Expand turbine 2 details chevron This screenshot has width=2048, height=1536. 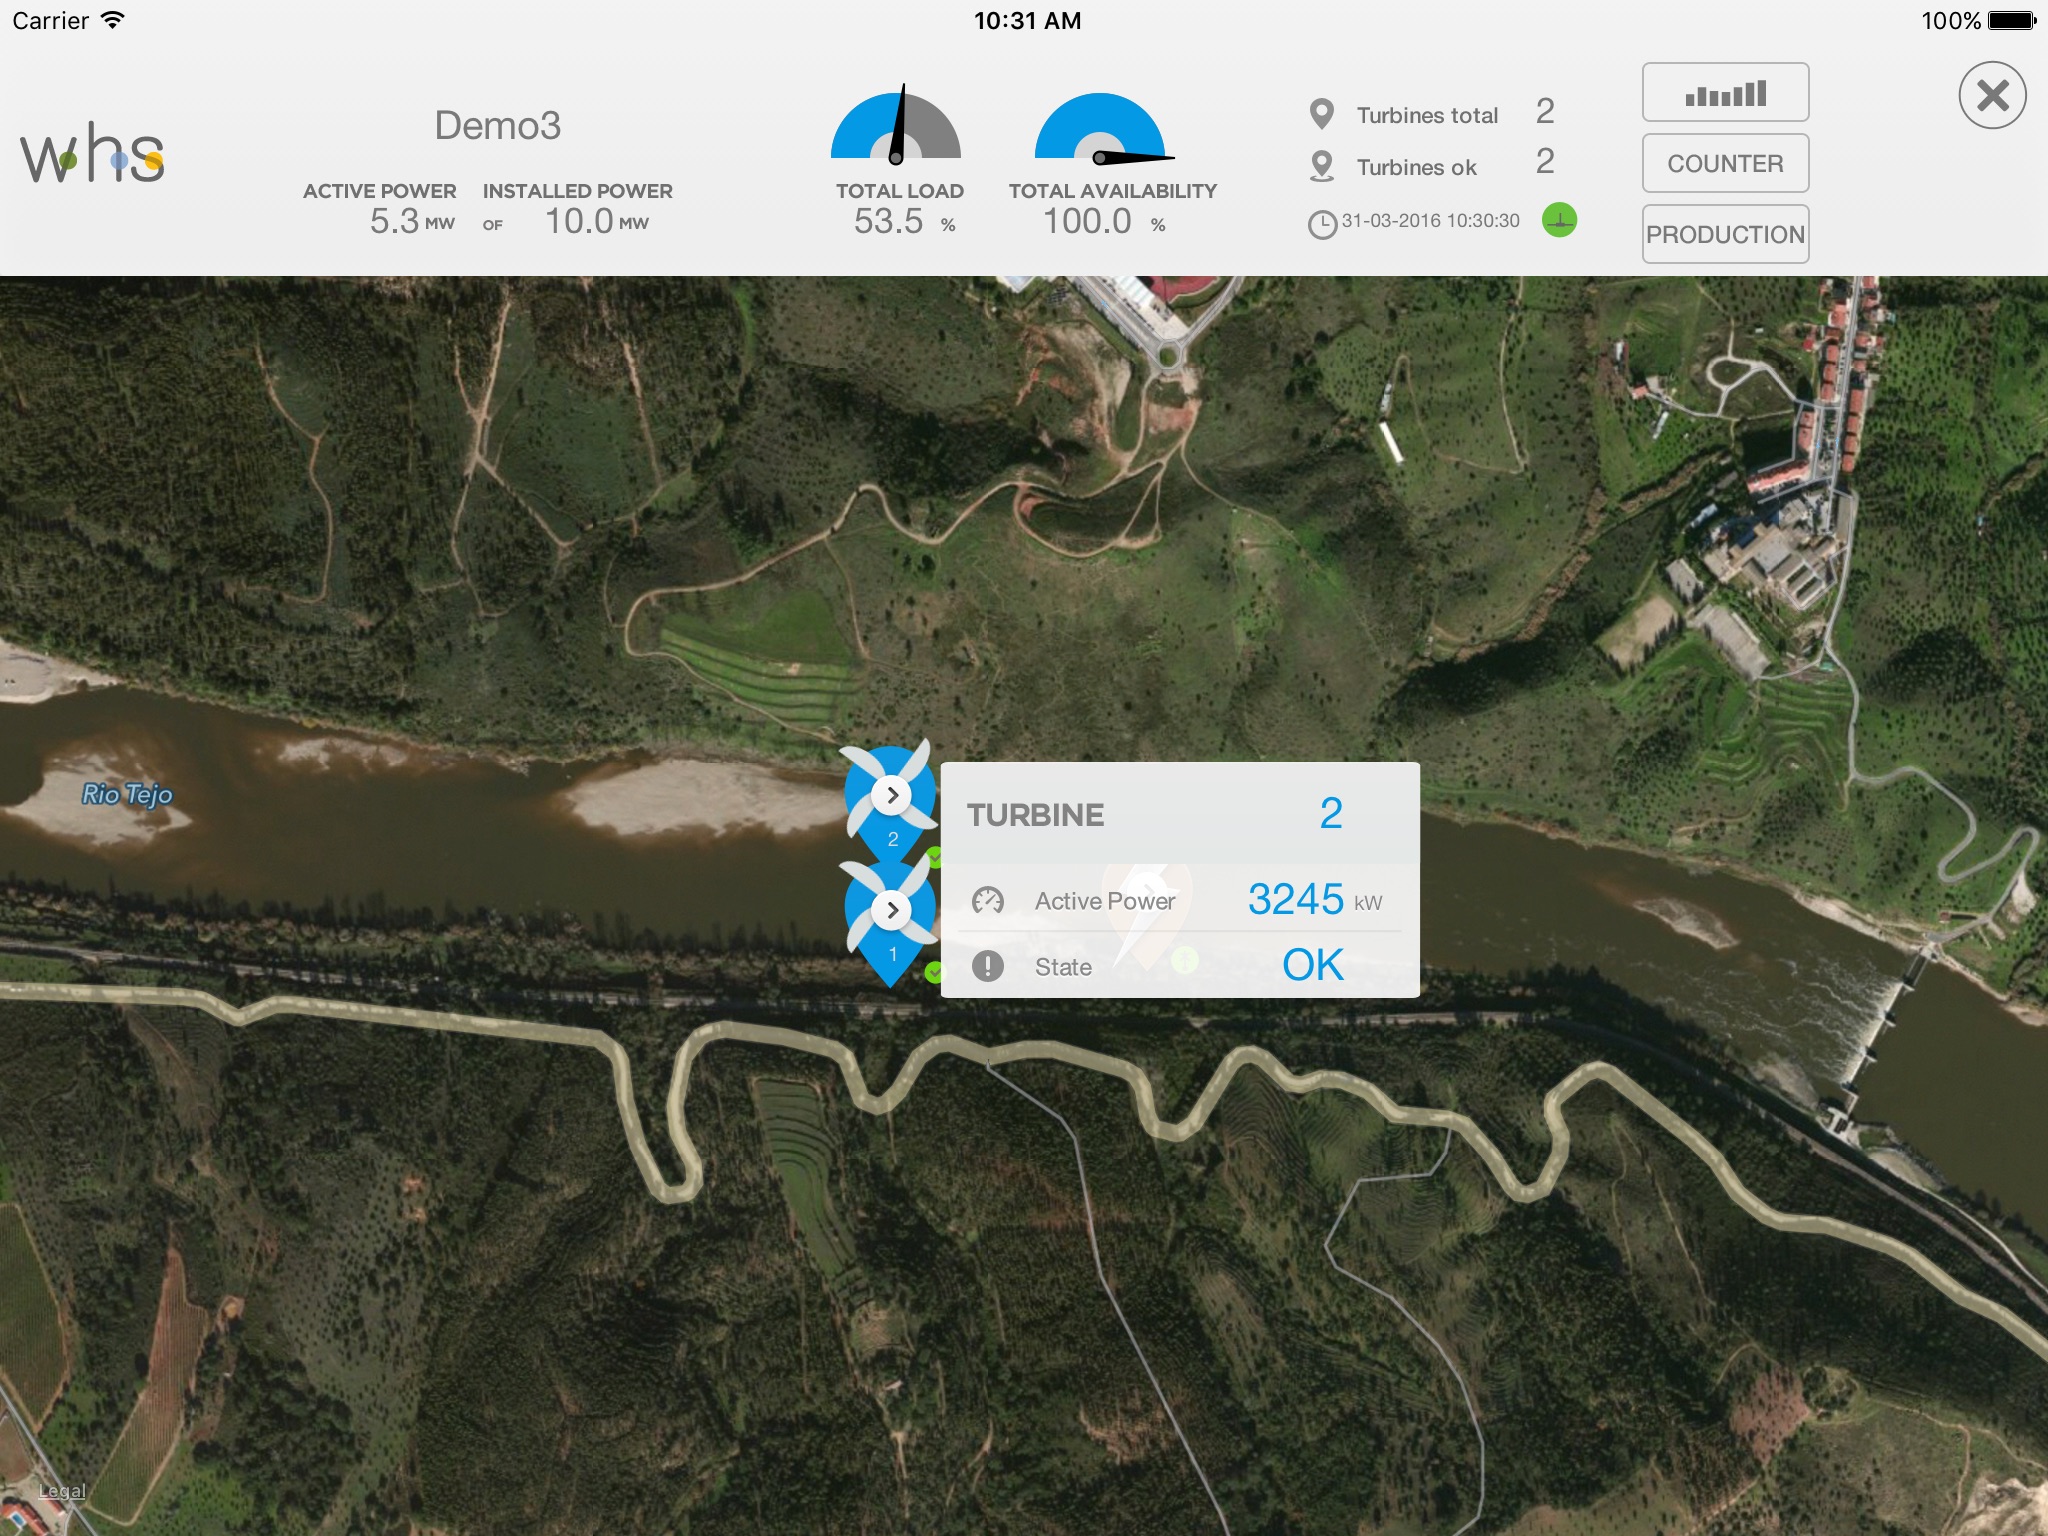pyautogui.click(x=892, y=795)
